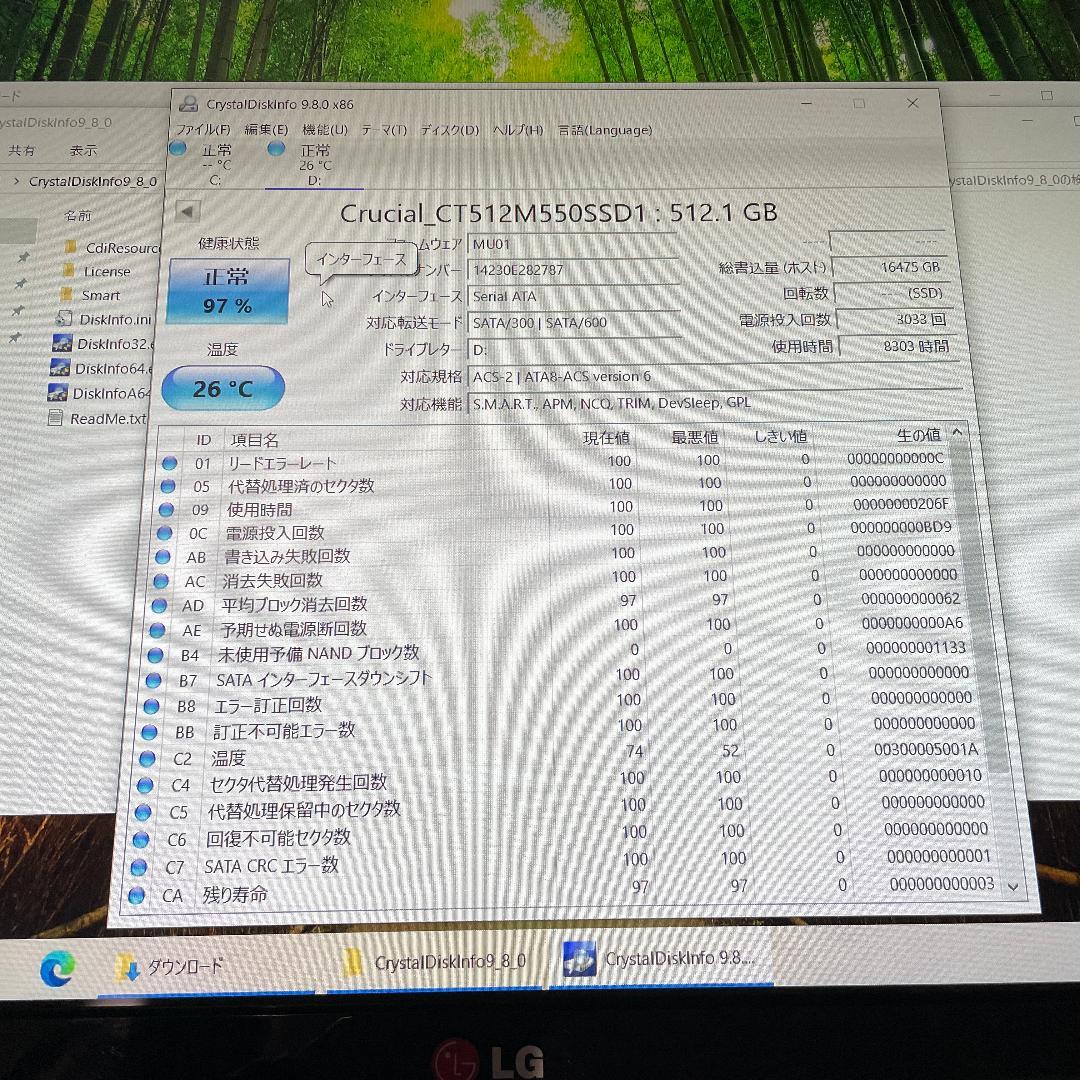Click the status dot for row C7 SATA CRC エラー数

tap(138, 866)
